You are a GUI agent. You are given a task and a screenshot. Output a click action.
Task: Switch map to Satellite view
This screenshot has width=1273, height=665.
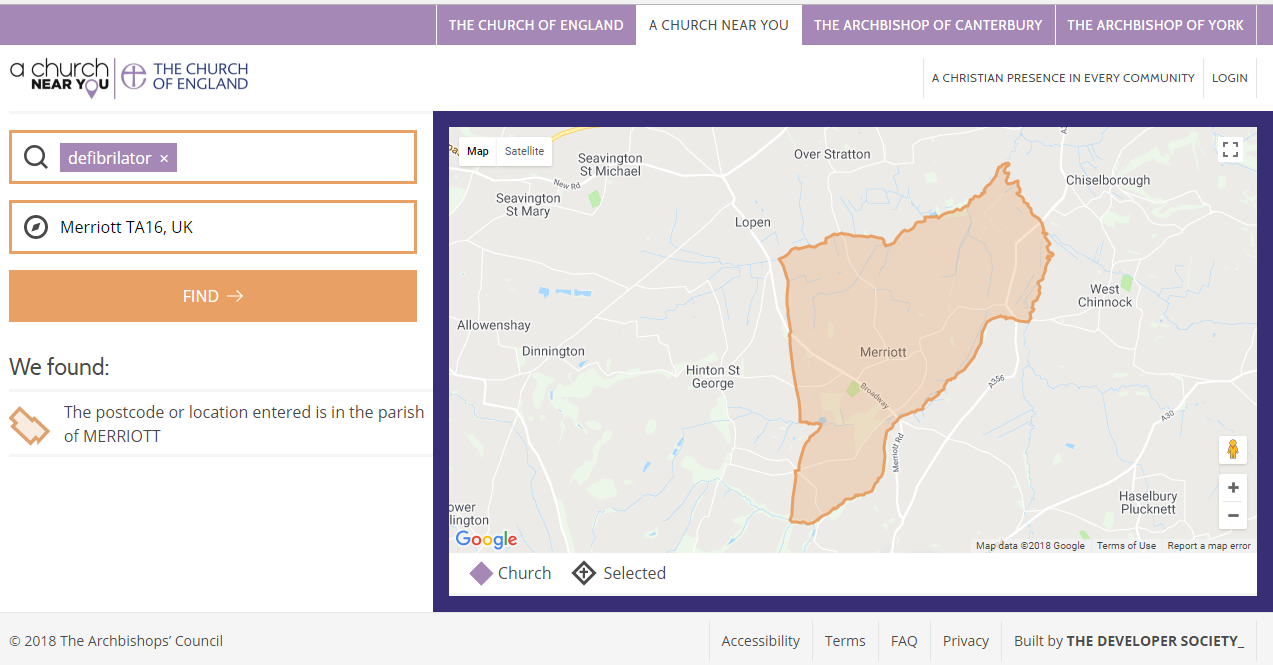pyautogui.click(x=524, y=151)
